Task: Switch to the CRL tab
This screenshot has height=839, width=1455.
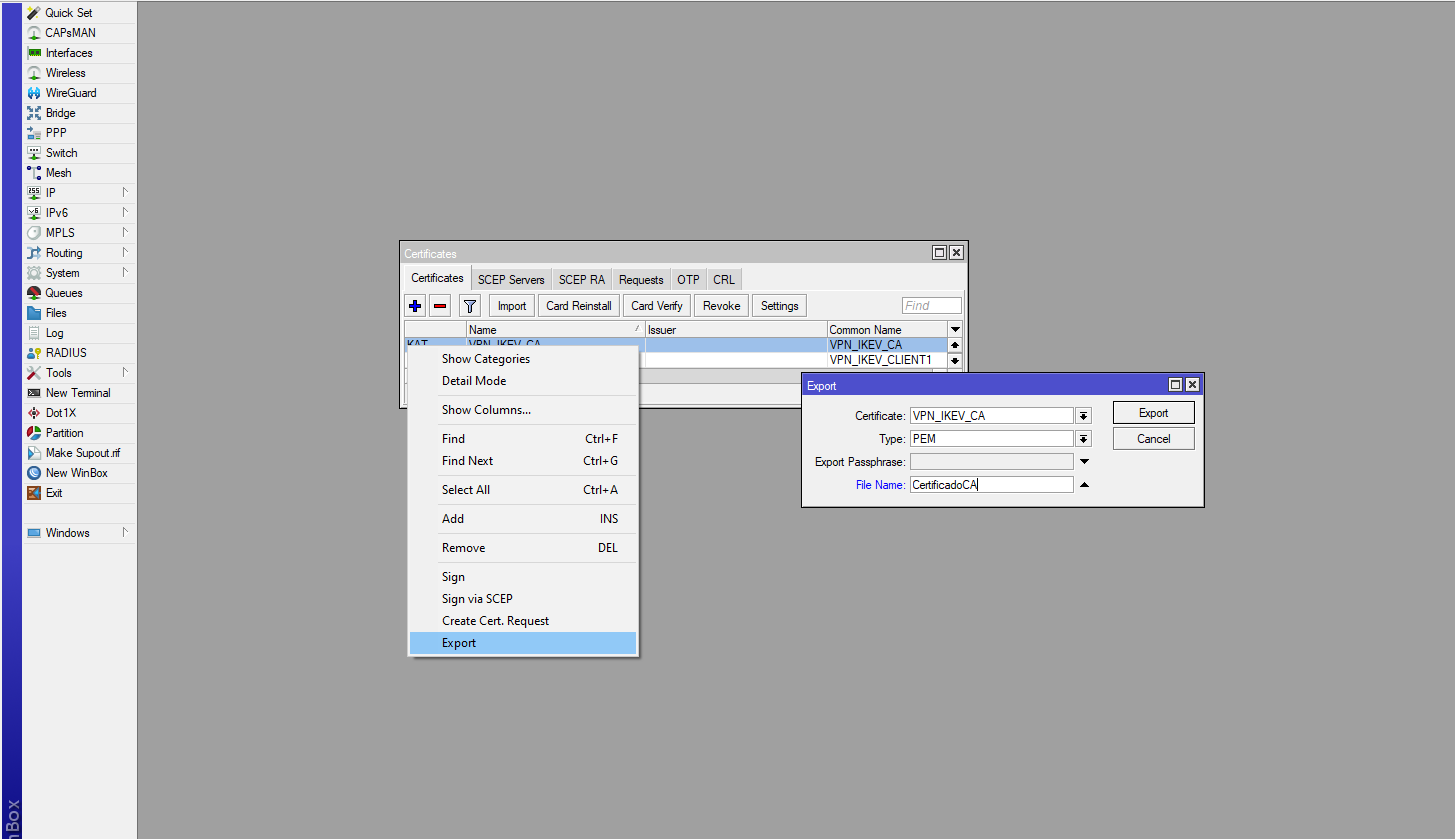Action: [x=724, y=280]
